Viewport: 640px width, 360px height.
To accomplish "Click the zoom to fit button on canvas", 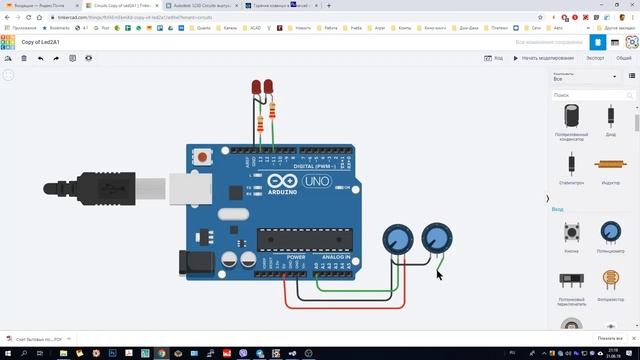I will [x=8, y=75].
